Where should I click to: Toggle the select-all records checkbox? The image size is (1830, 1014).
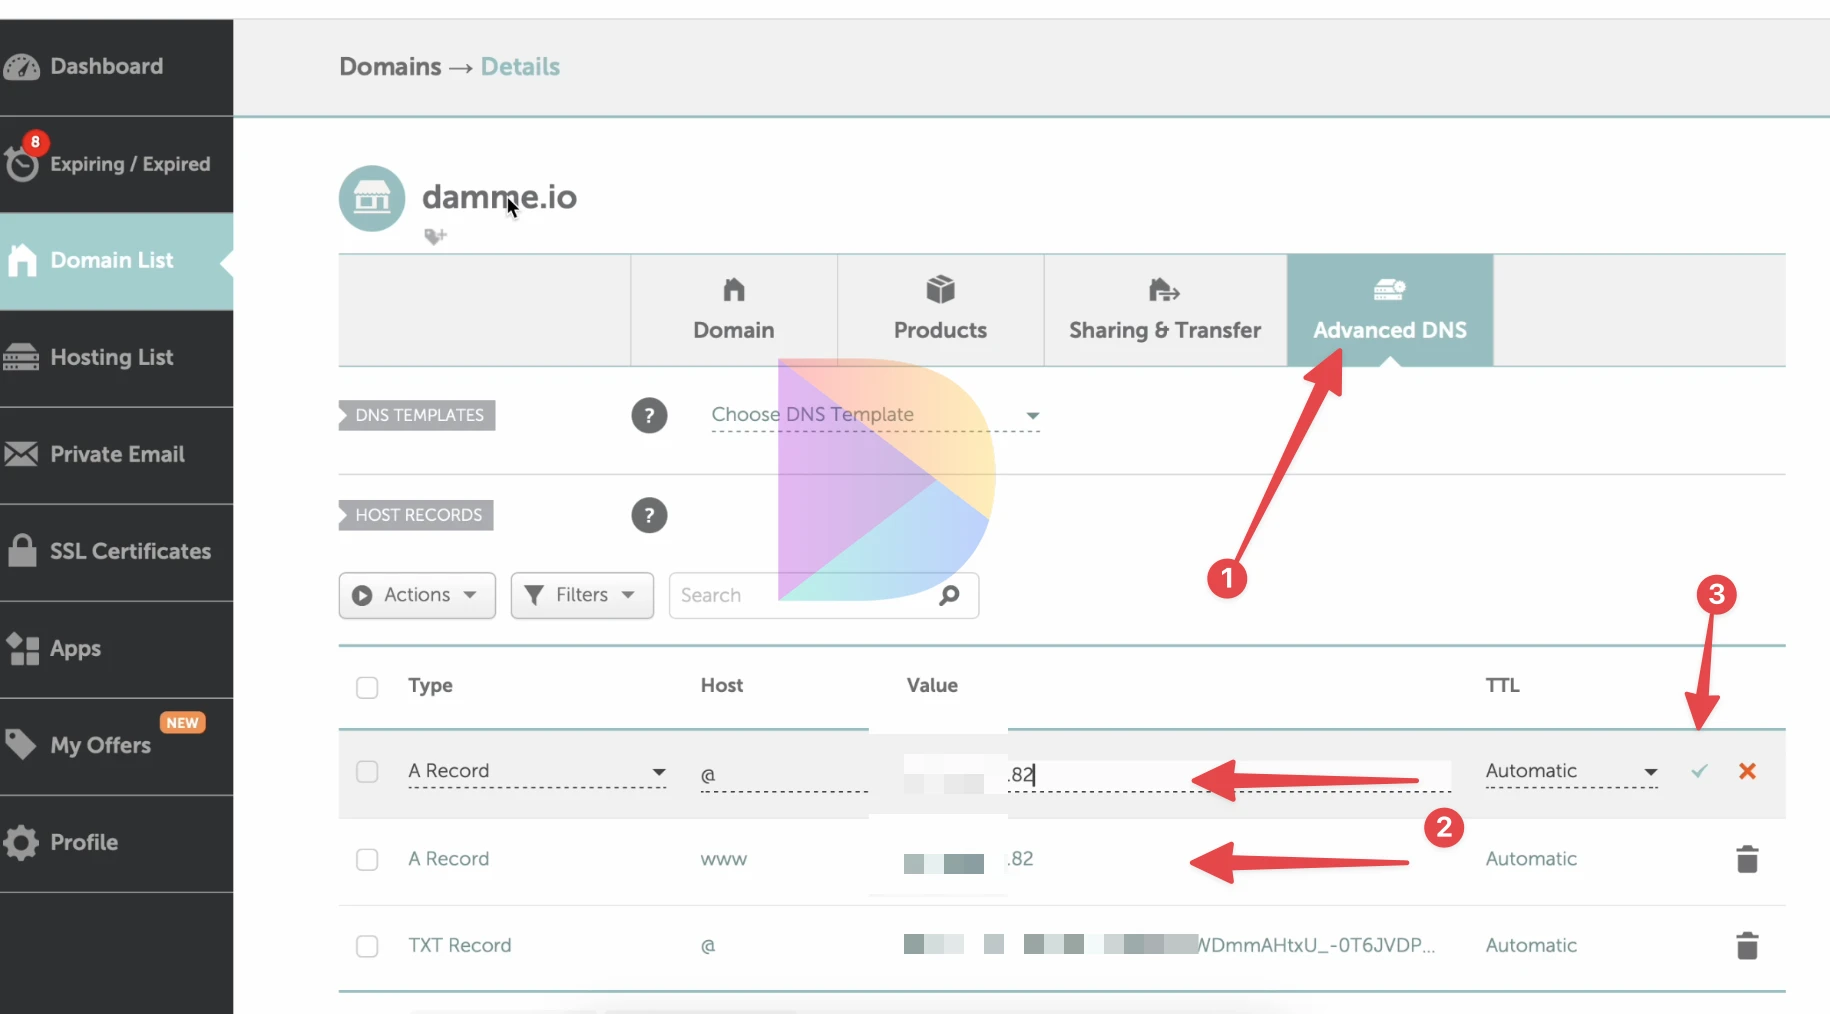pyautogui.click(x=367, y=687)
